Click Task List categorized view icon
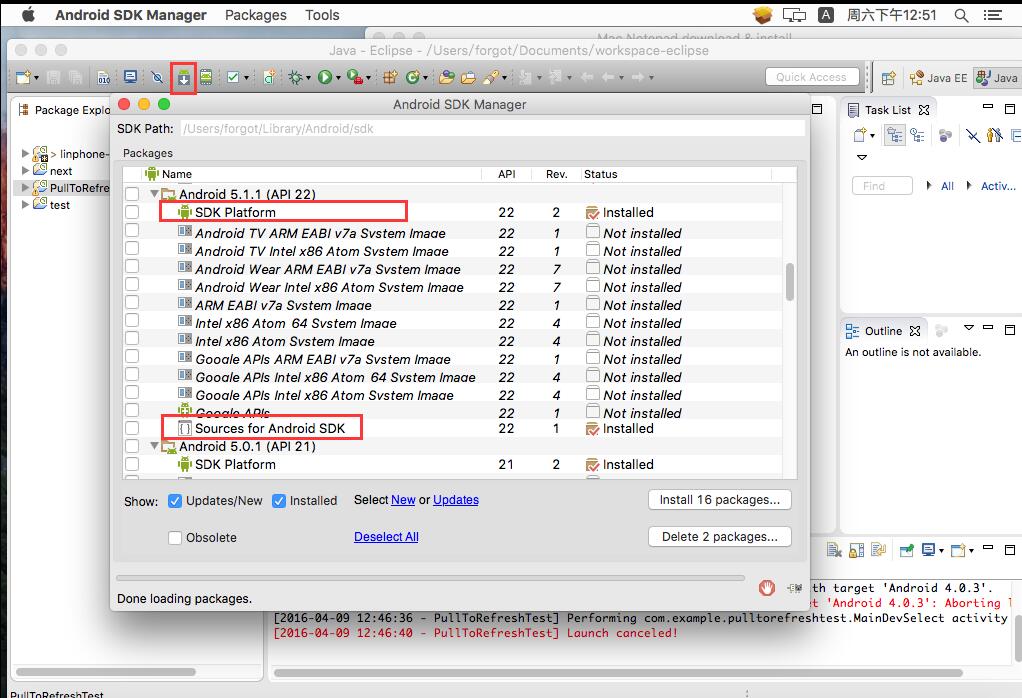This screenshot has height=698, width=1022. click(895, 135)
